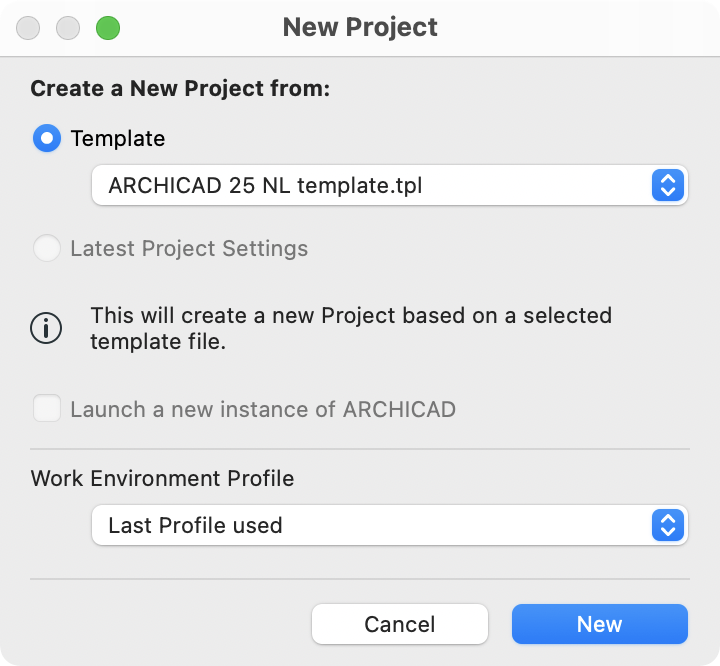Click the Work Environment Profile label
720x666 pixels.
point(162,479)
